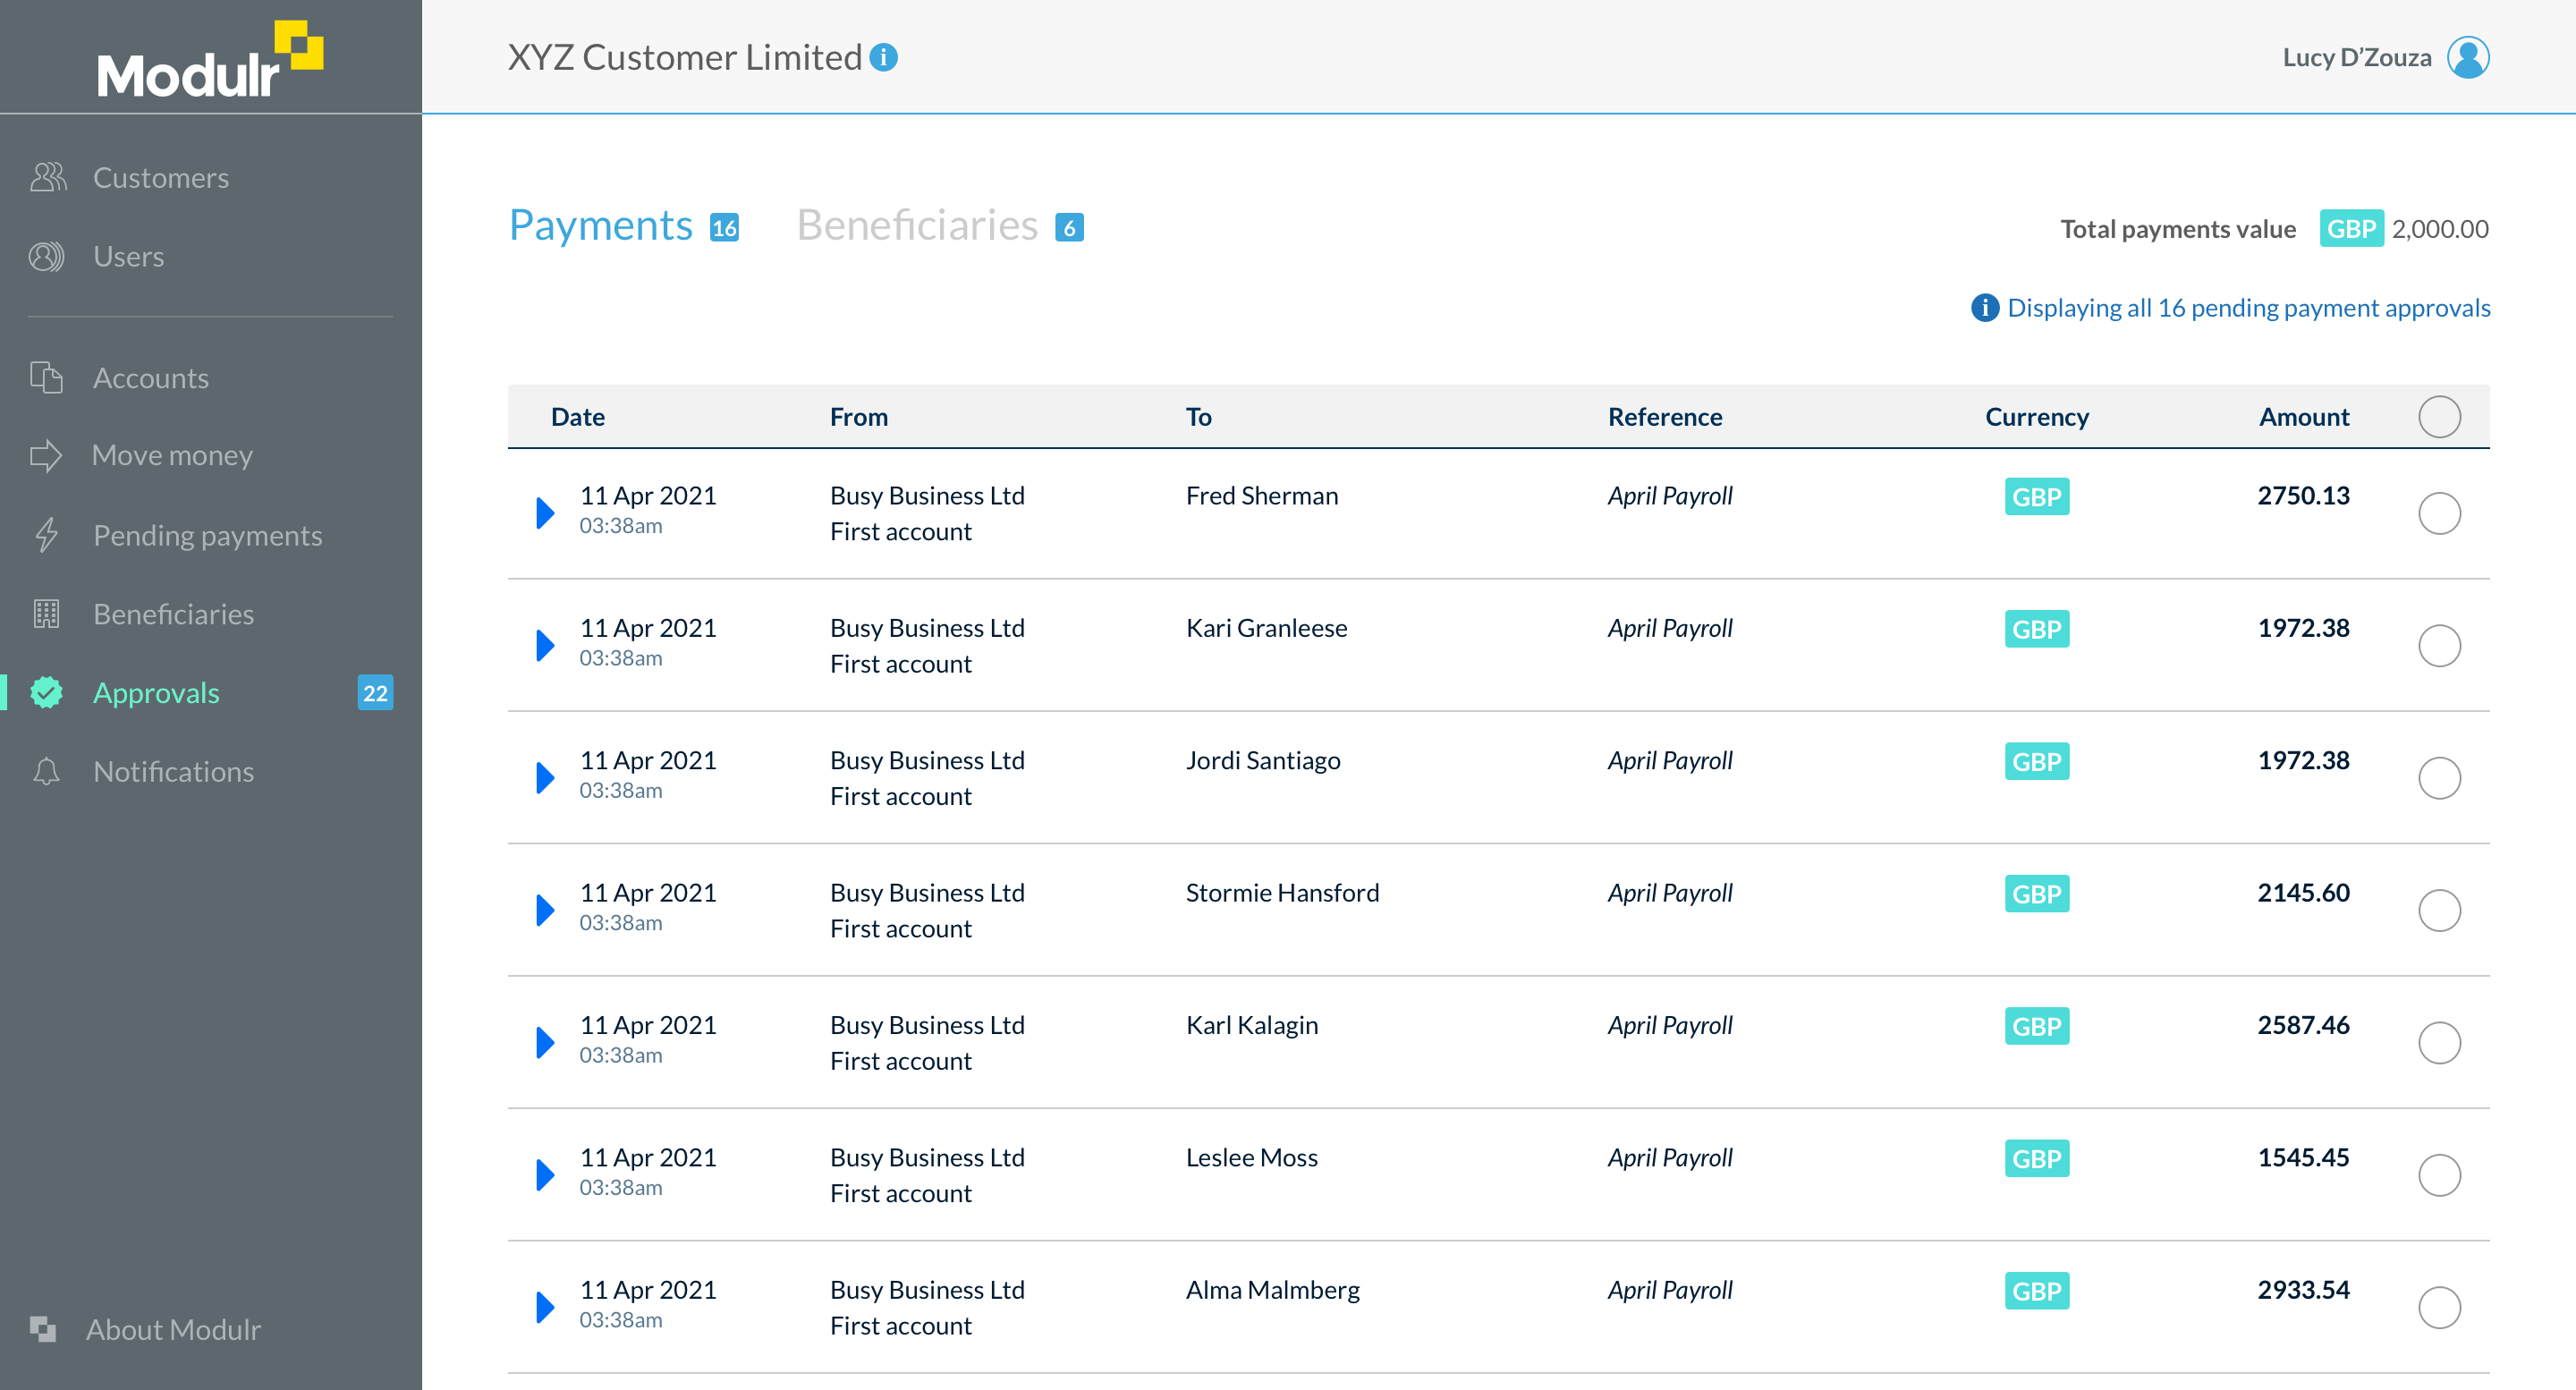Click the info icon beside pending approvals message
Viewport: 2576px width, 1390px height.
tap(1984, 307)
